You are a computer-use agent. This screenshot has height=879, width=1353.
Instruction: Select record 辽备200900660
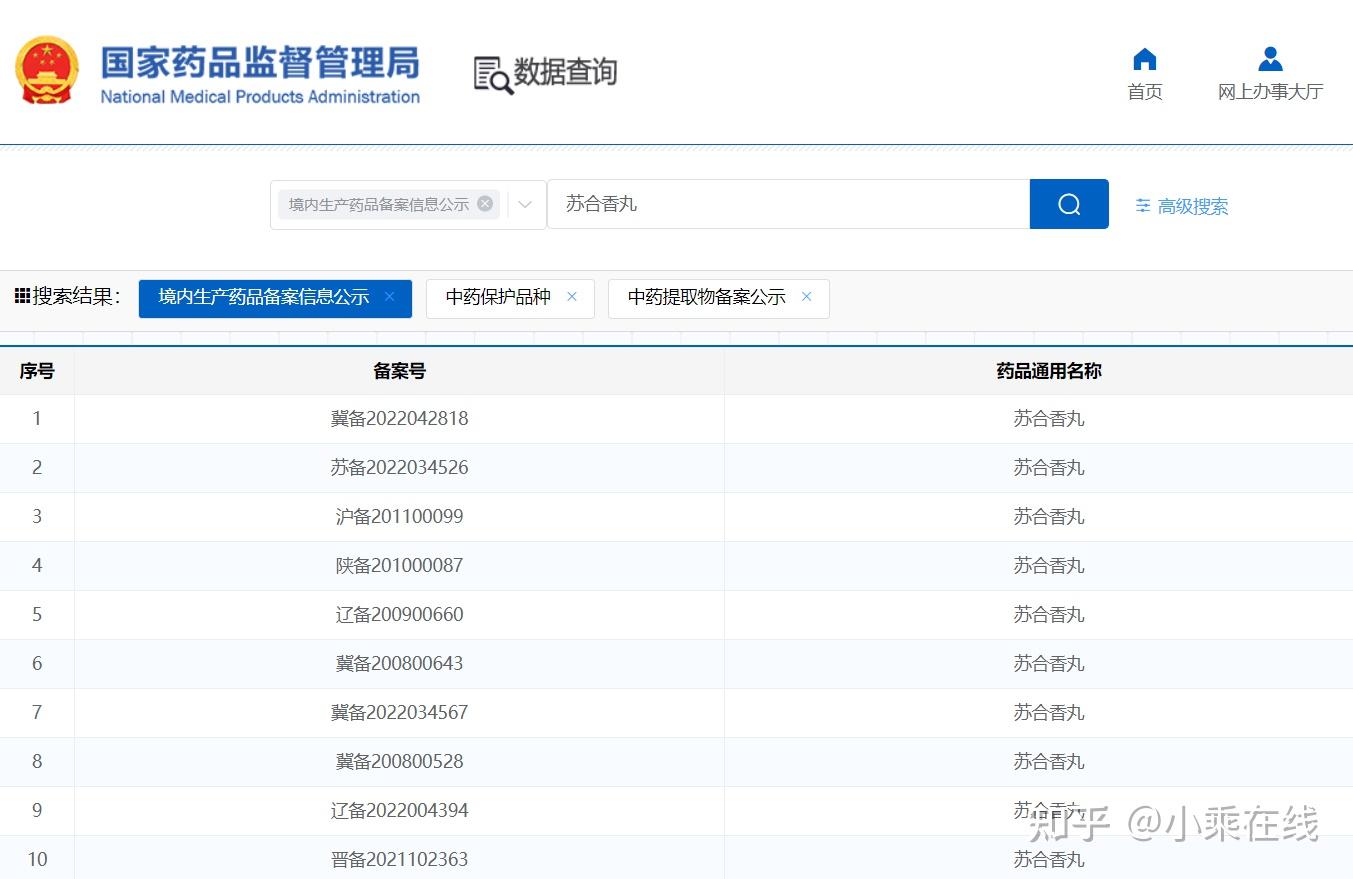click(399, 615)
